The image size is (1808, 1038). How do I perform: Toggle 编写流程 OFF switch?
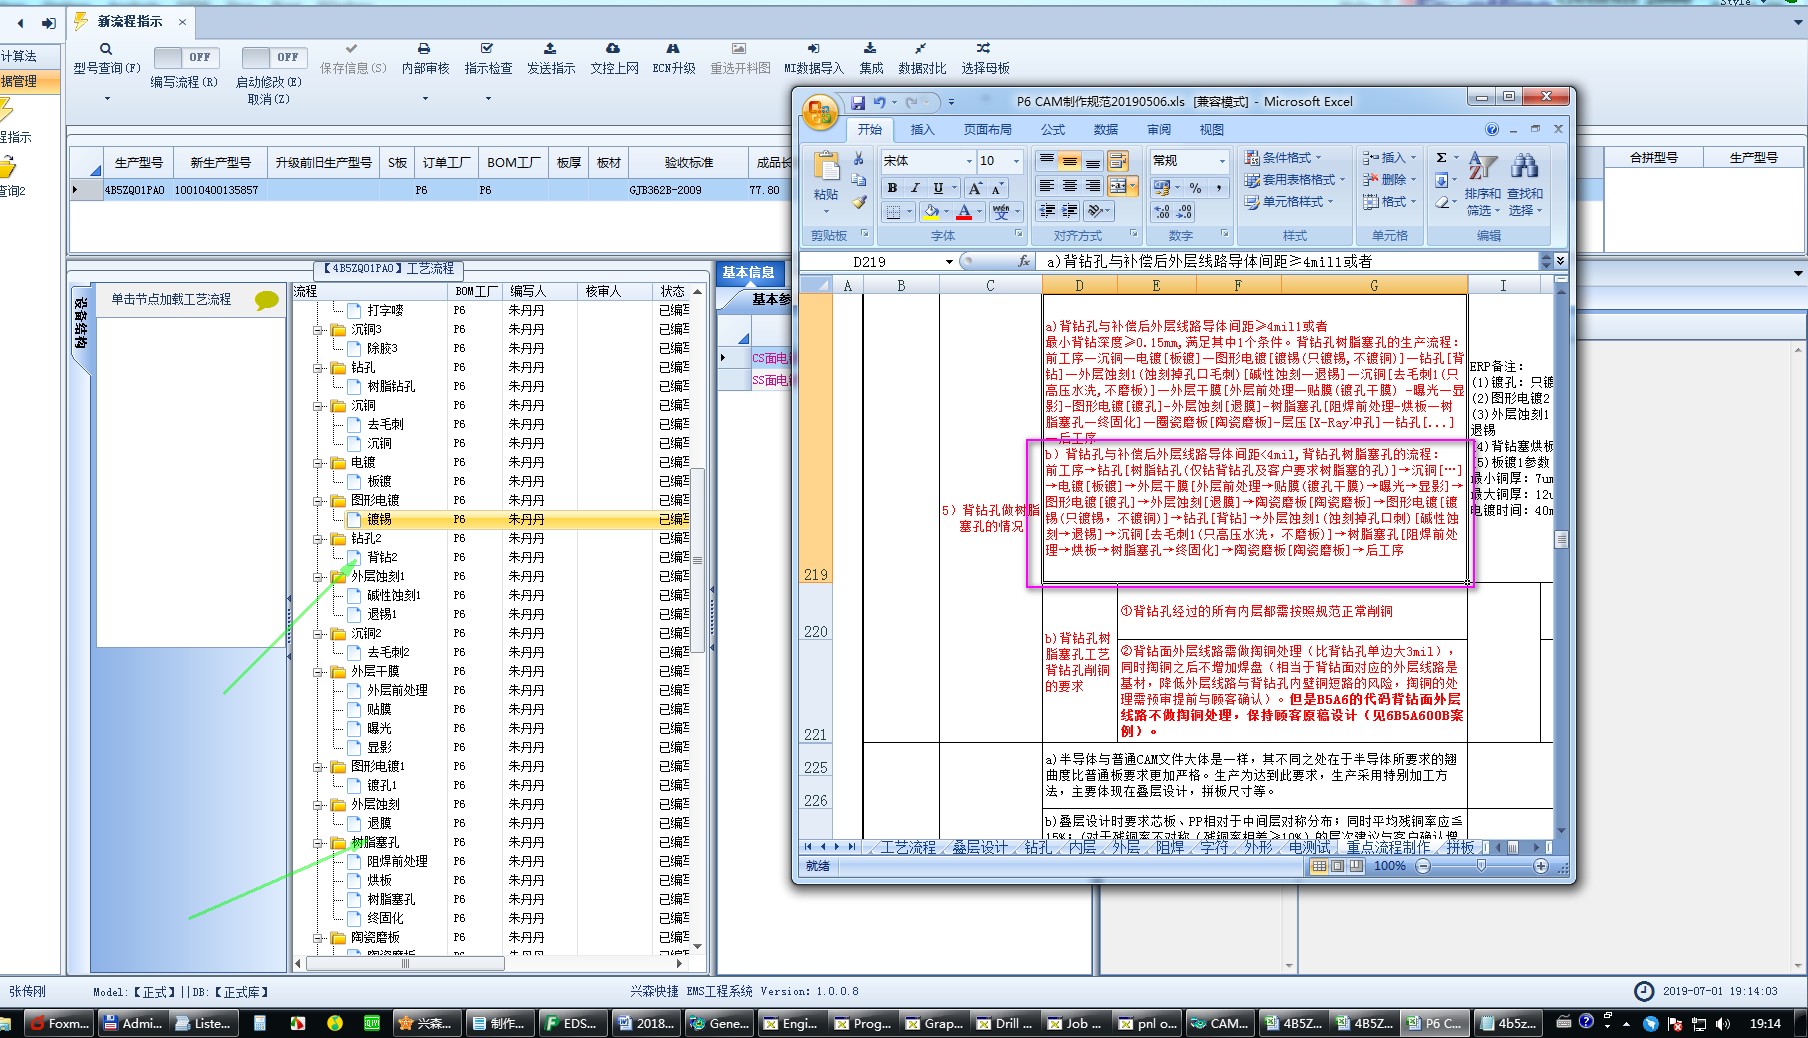point(186,58)
